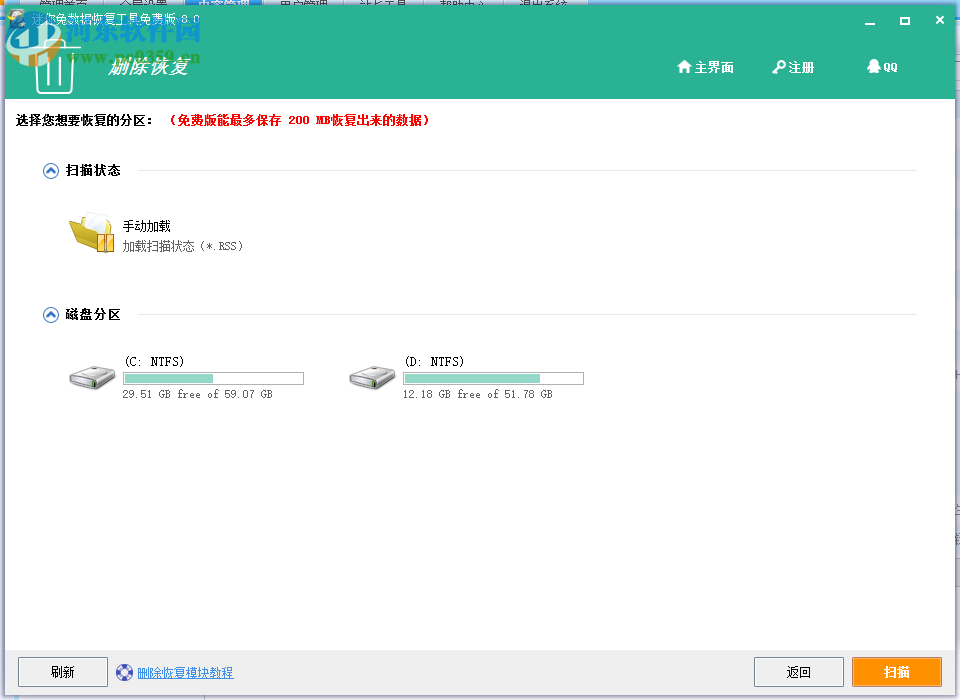Screen dimensions: 960x700
Task: Click the 刷新 button
Action: pyautogui.click(x=62, y=671)
